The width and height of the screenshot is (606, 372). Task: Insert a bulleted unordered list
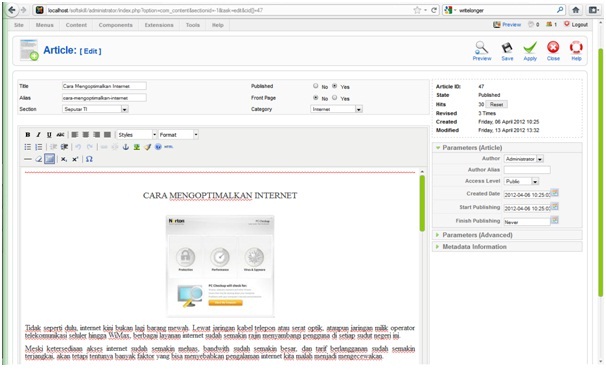tap(27, 147)
